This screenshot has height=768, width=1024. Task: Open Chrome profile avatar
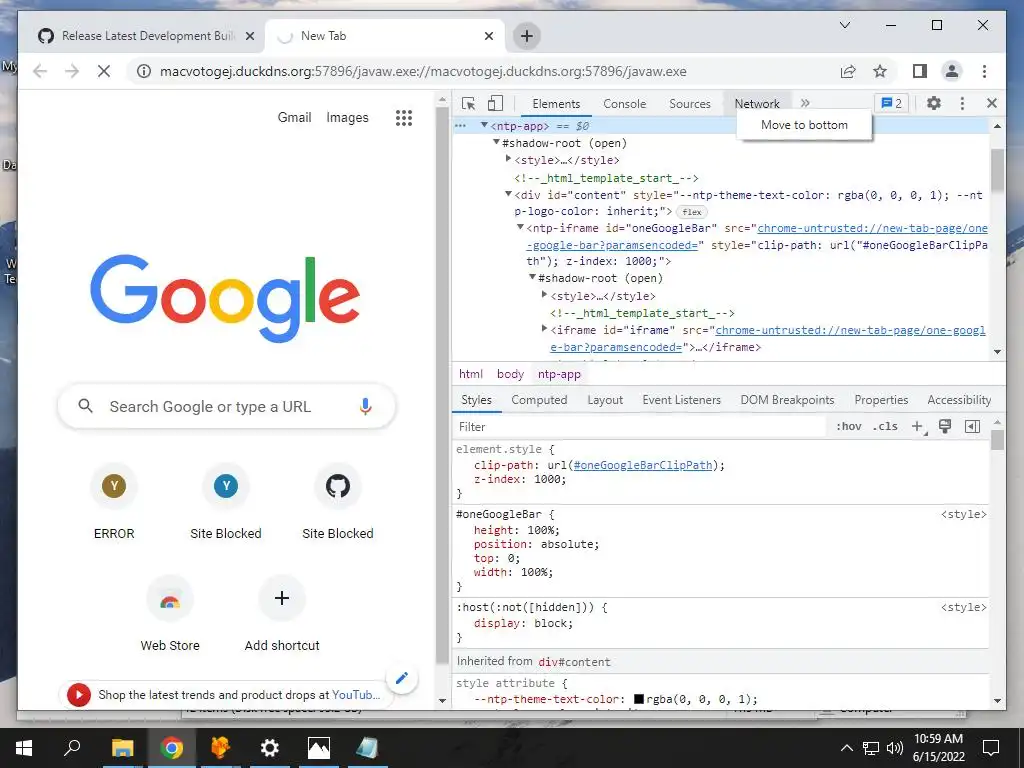click(952, 71)
